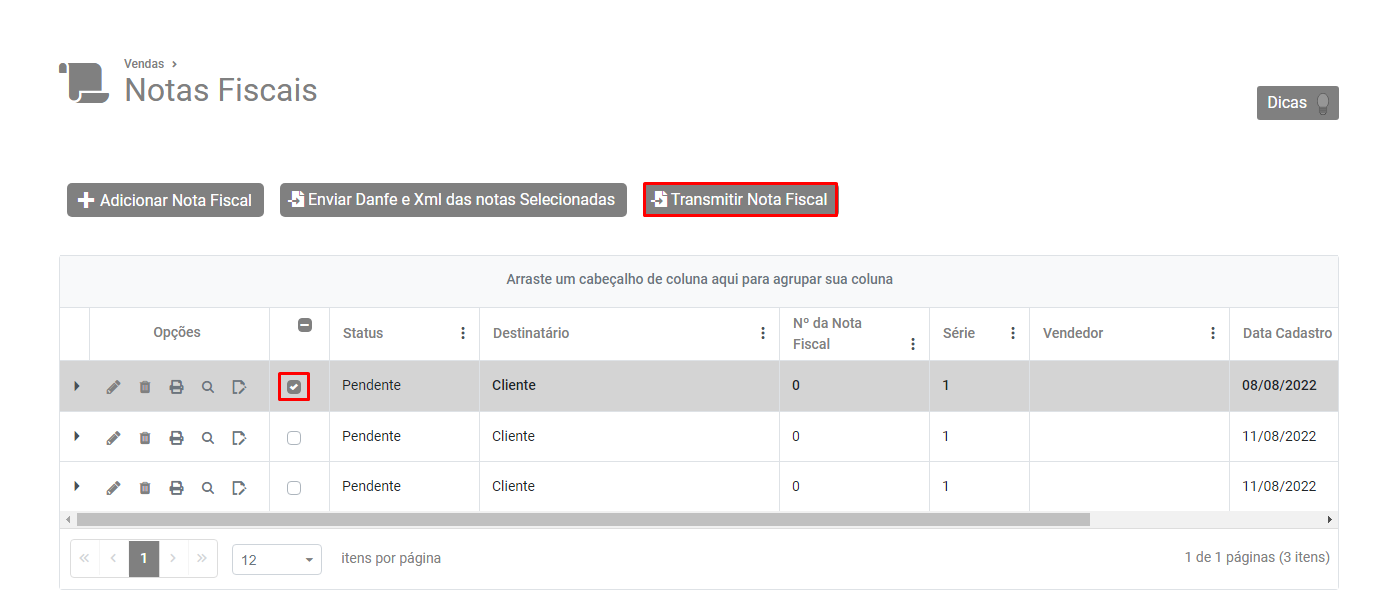Click the Transmitir Nota Fiscal button

coord(740,200)
